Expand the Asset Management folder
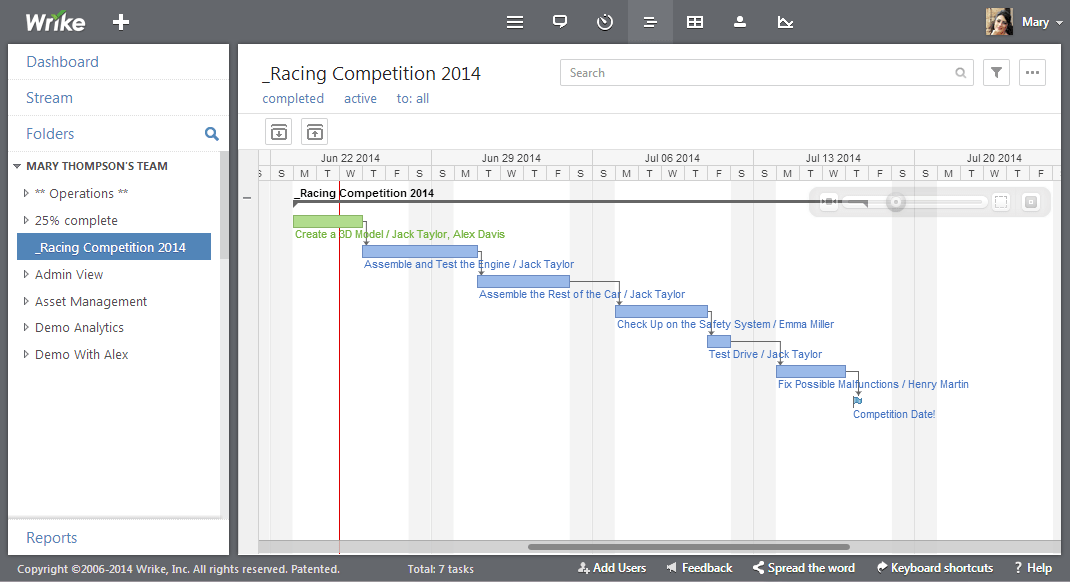The height and width of the screenshot is (582, 1070). click(26, 301)
